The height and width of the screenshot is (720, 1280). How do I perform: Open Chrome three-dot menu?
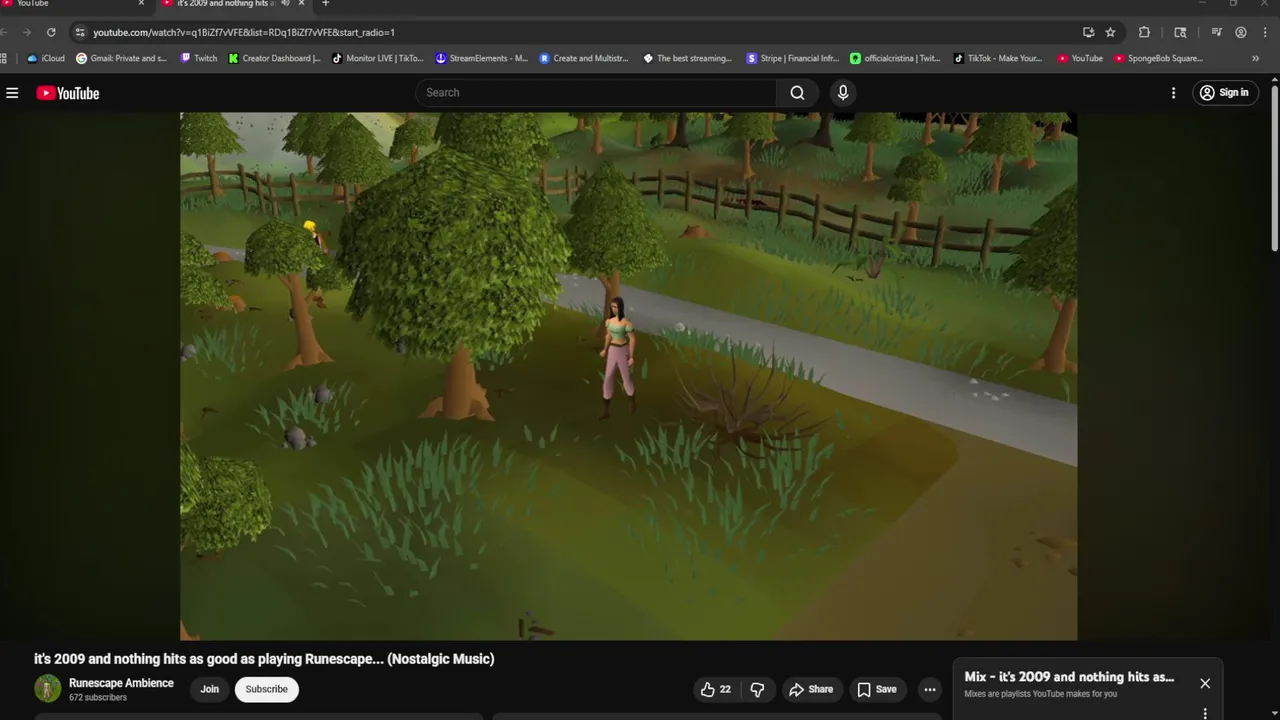1264,32
